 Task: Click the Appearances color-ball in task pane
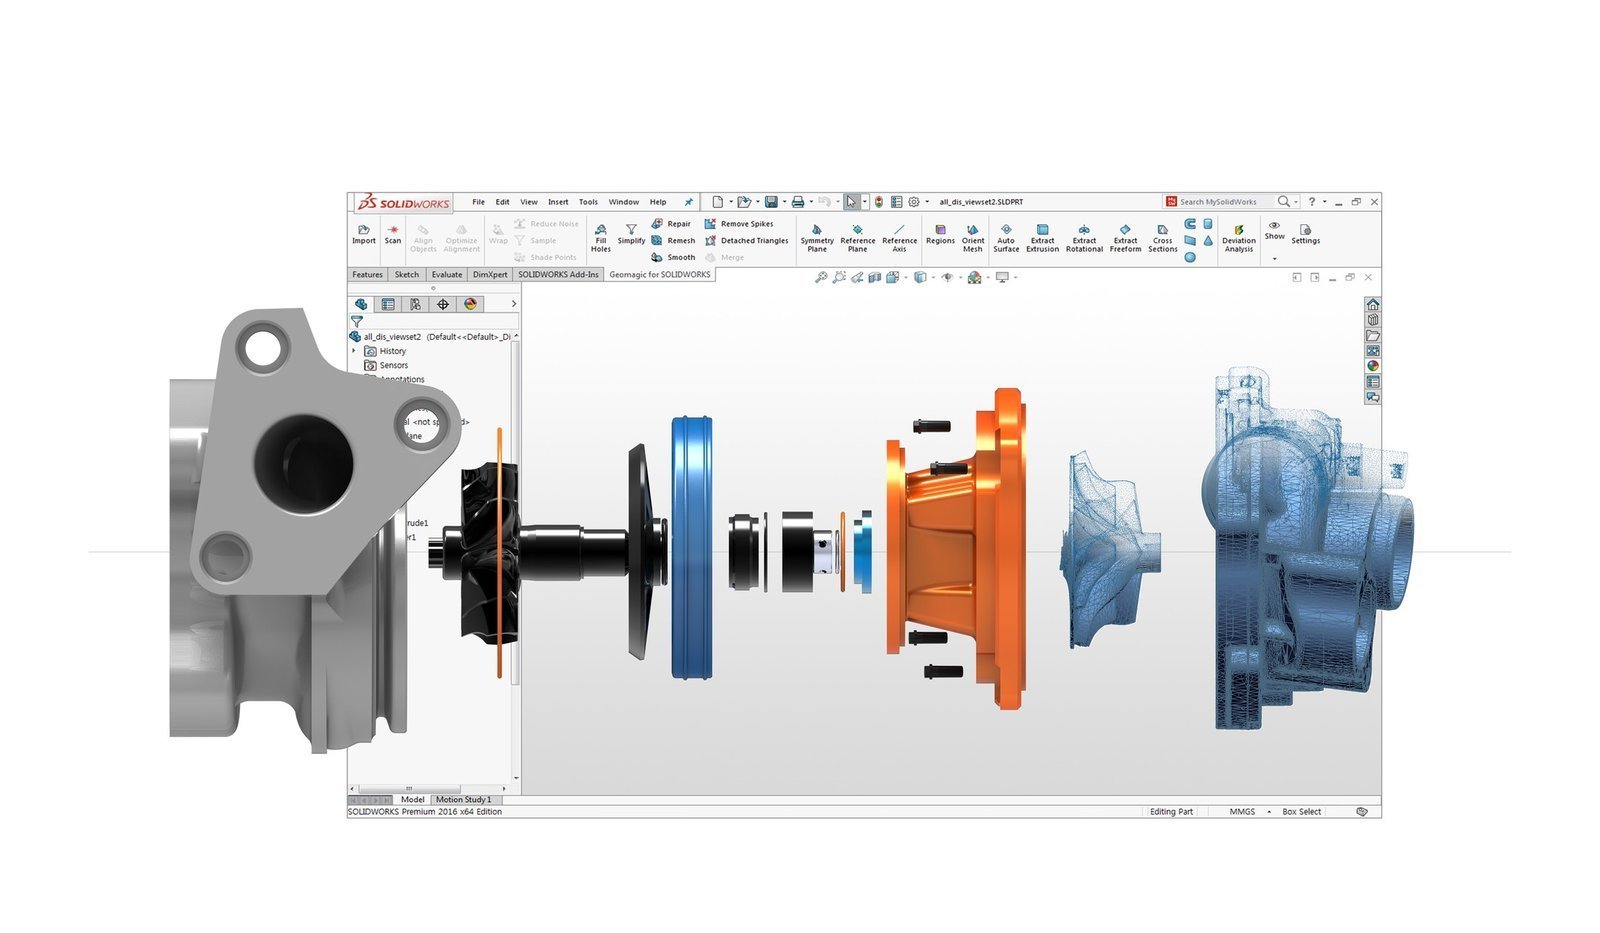pos(1373,366)
